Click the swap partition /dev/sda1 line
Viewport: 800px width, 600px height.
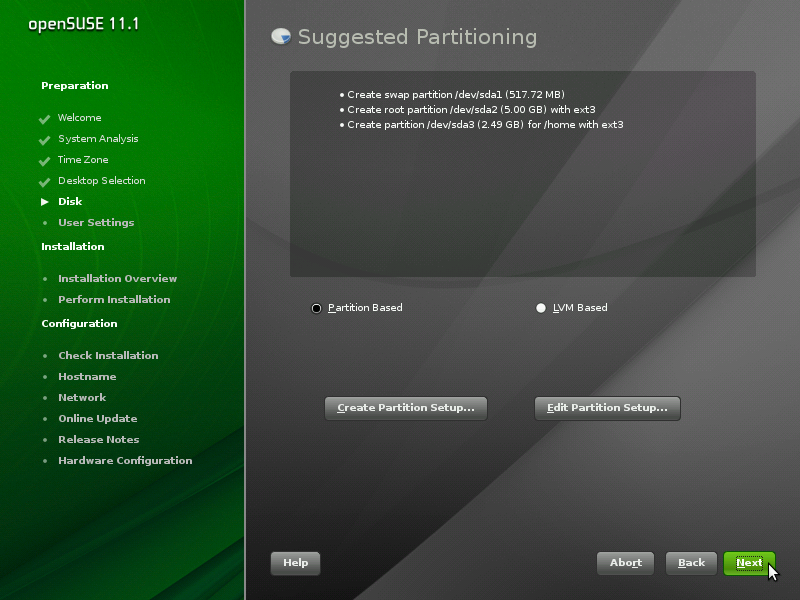(x=456, y=94)
